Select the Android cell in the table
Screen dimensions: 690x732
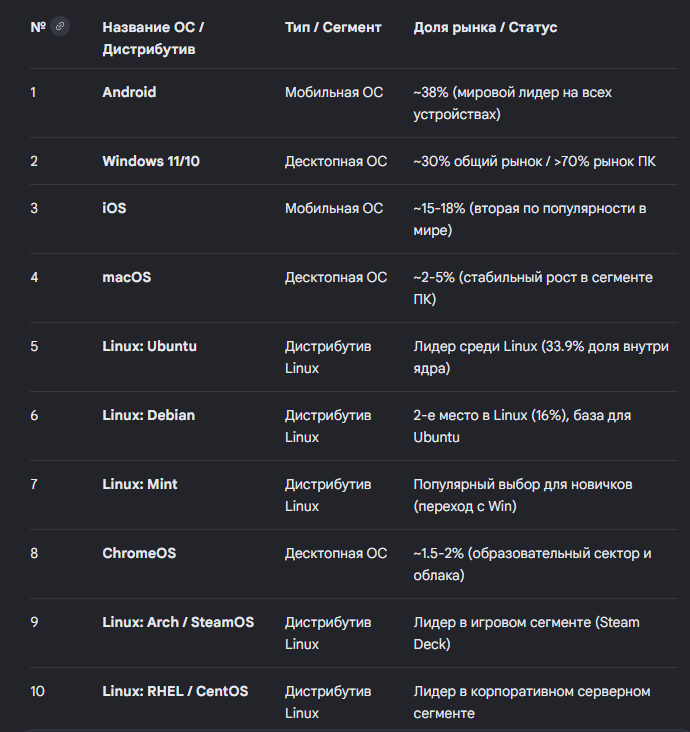pyautogui.click(x=129, y=92)
